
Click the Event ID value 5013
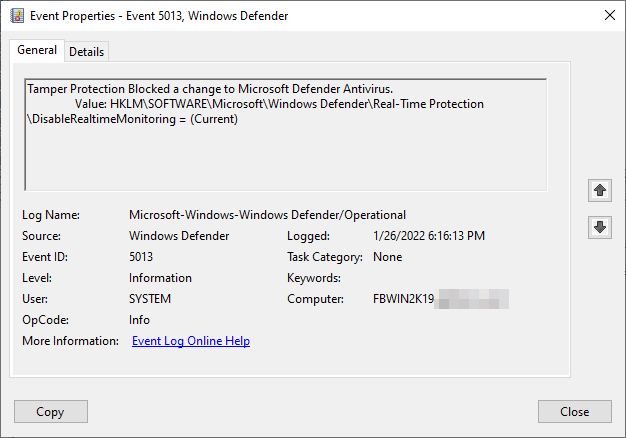[x=141, y=257]
